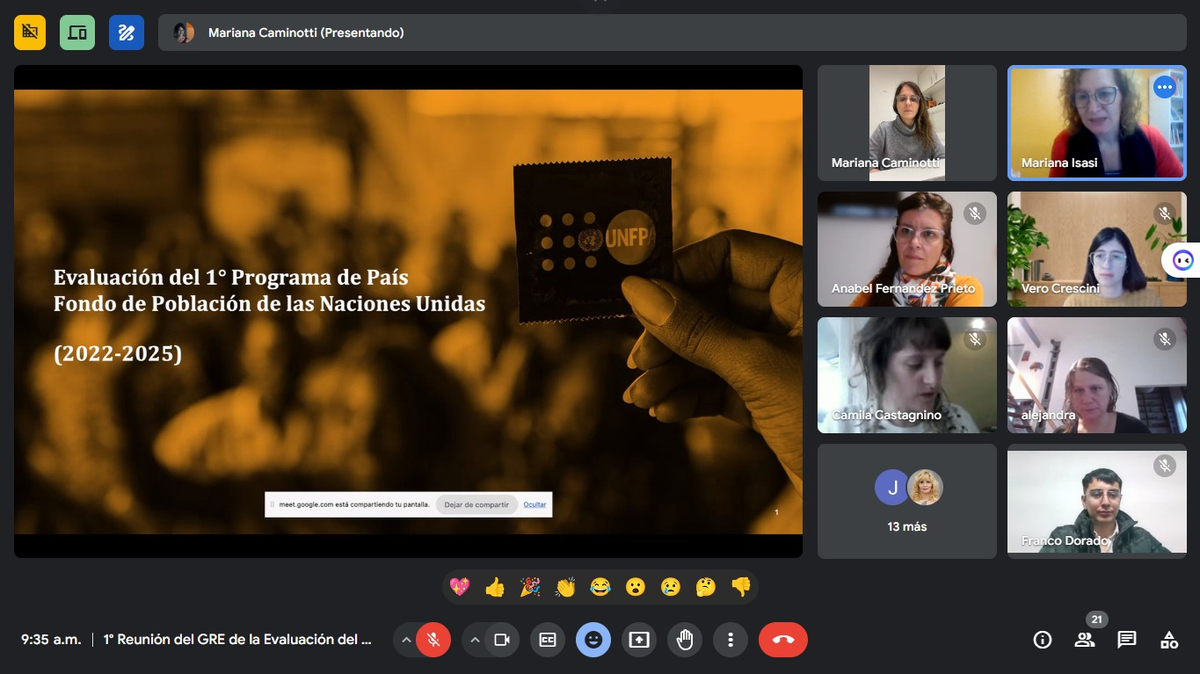This screenshot has height=674, width=1200.
Task: Open more options three-dot menu
Action: pos(731,640)
